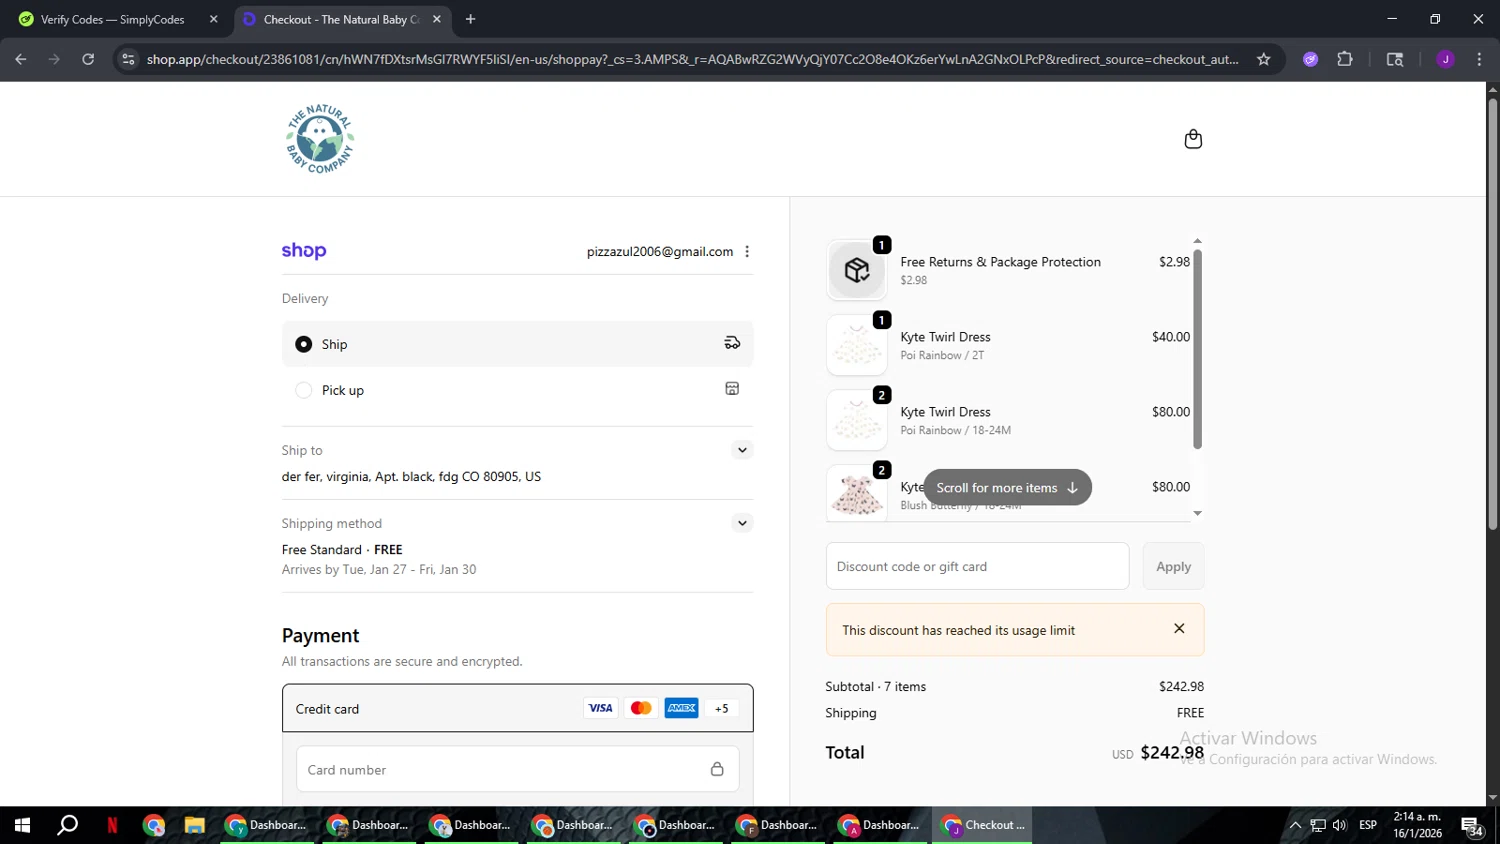Screen dimensions: 1500x844
Task: Click the Card number field
Action: 517,769
